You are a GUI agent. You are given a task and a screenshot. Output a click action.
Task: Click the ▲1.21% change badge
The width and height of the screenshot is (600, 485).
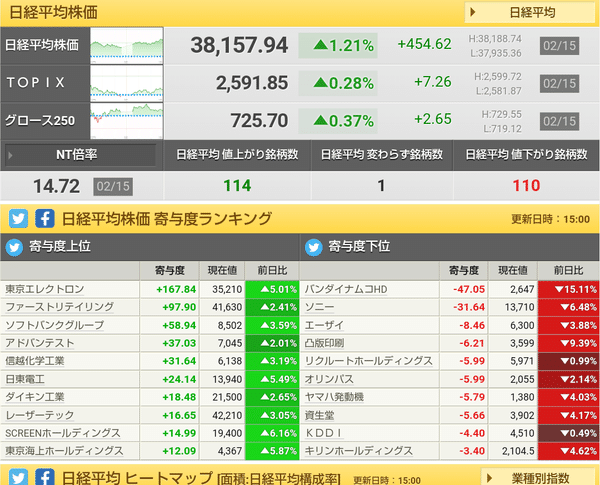click(x=338, y=46)
